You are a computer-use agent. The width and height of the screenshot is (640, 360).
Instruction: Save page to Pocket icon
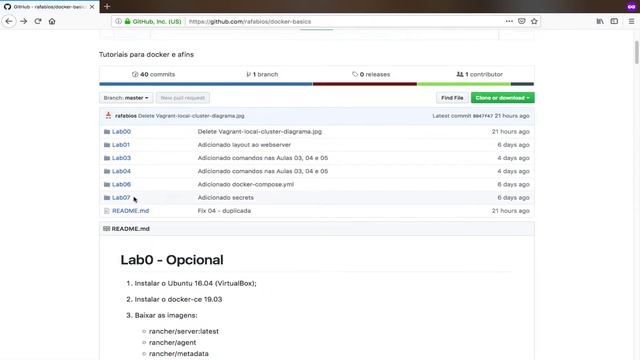coord(522,21)
